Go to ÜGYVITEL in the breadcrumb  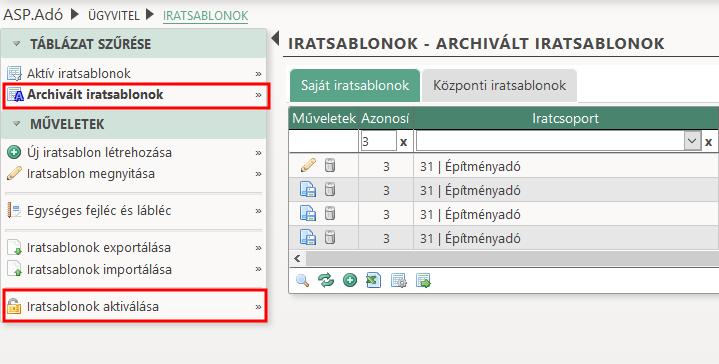[114, 16]
